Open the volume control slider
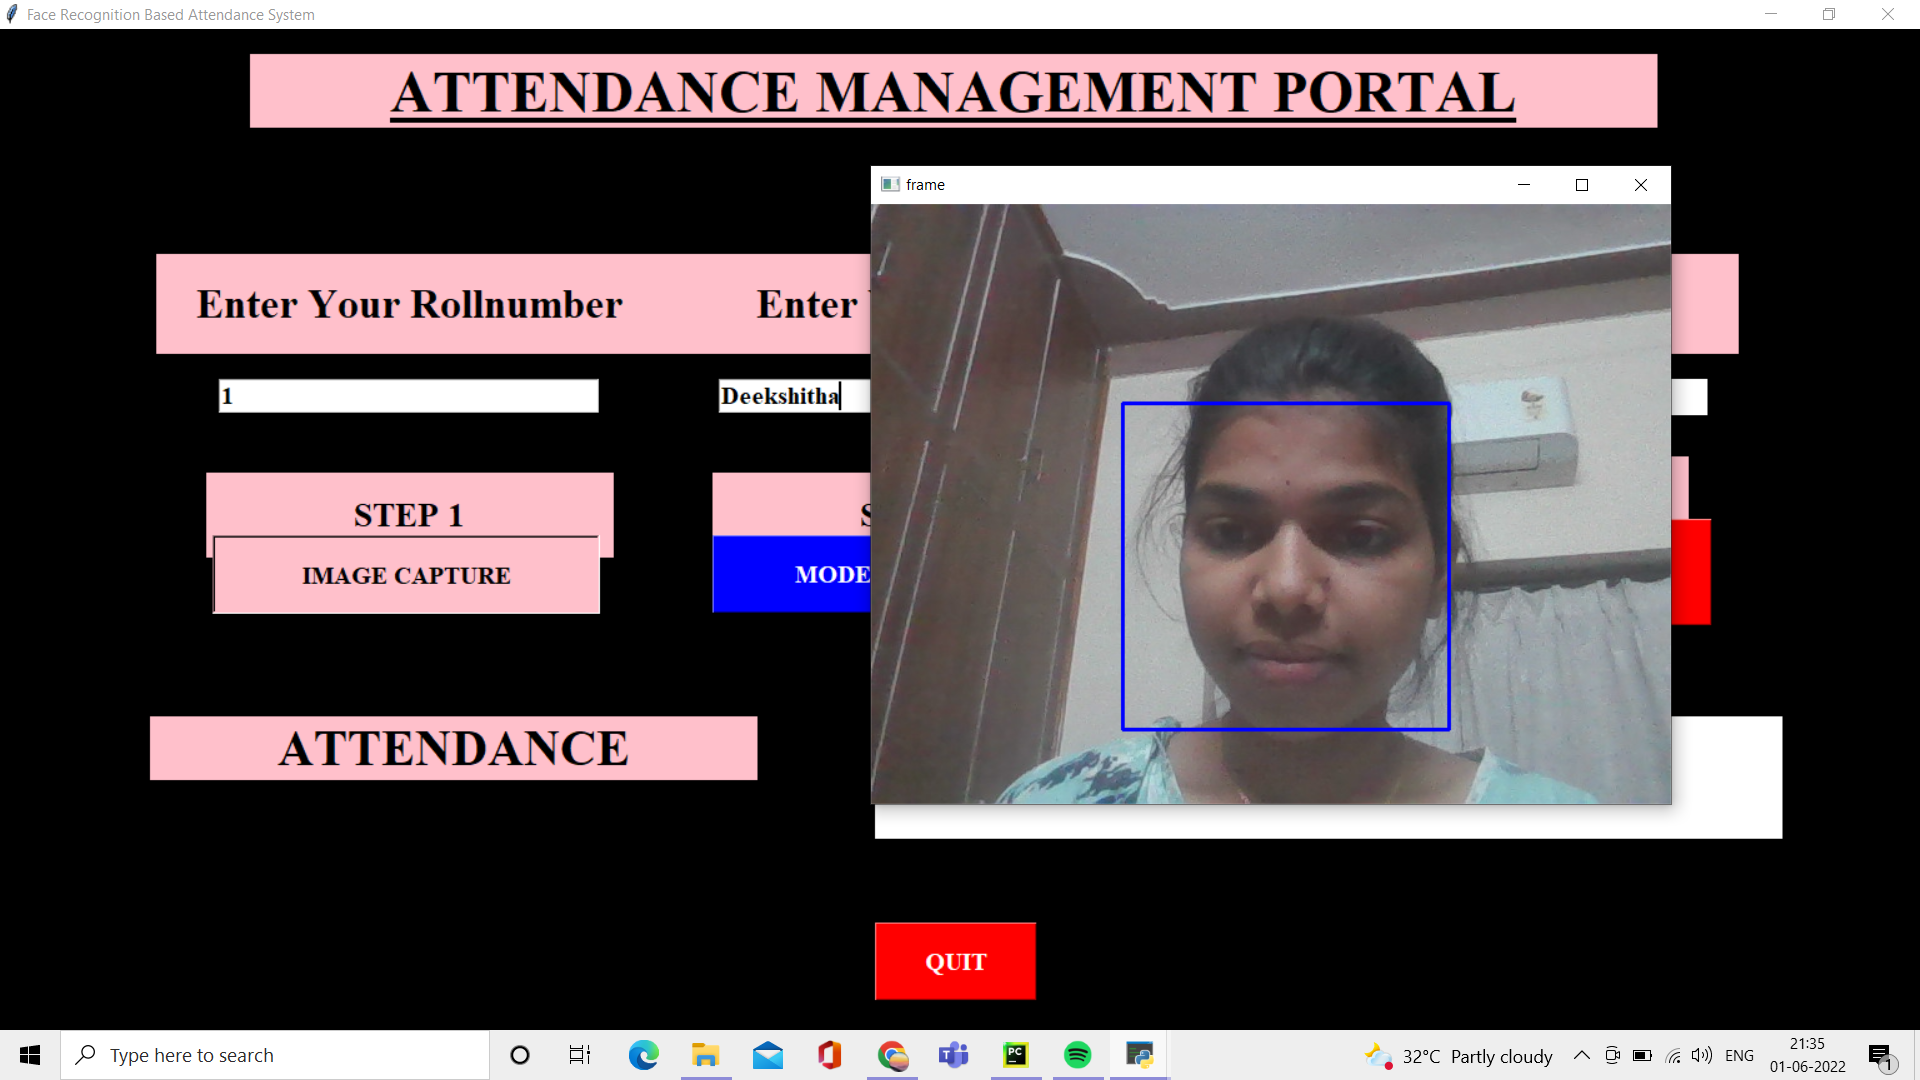The height and width of the screenshot is (1080, 1920). (x=1701, y=1055)
